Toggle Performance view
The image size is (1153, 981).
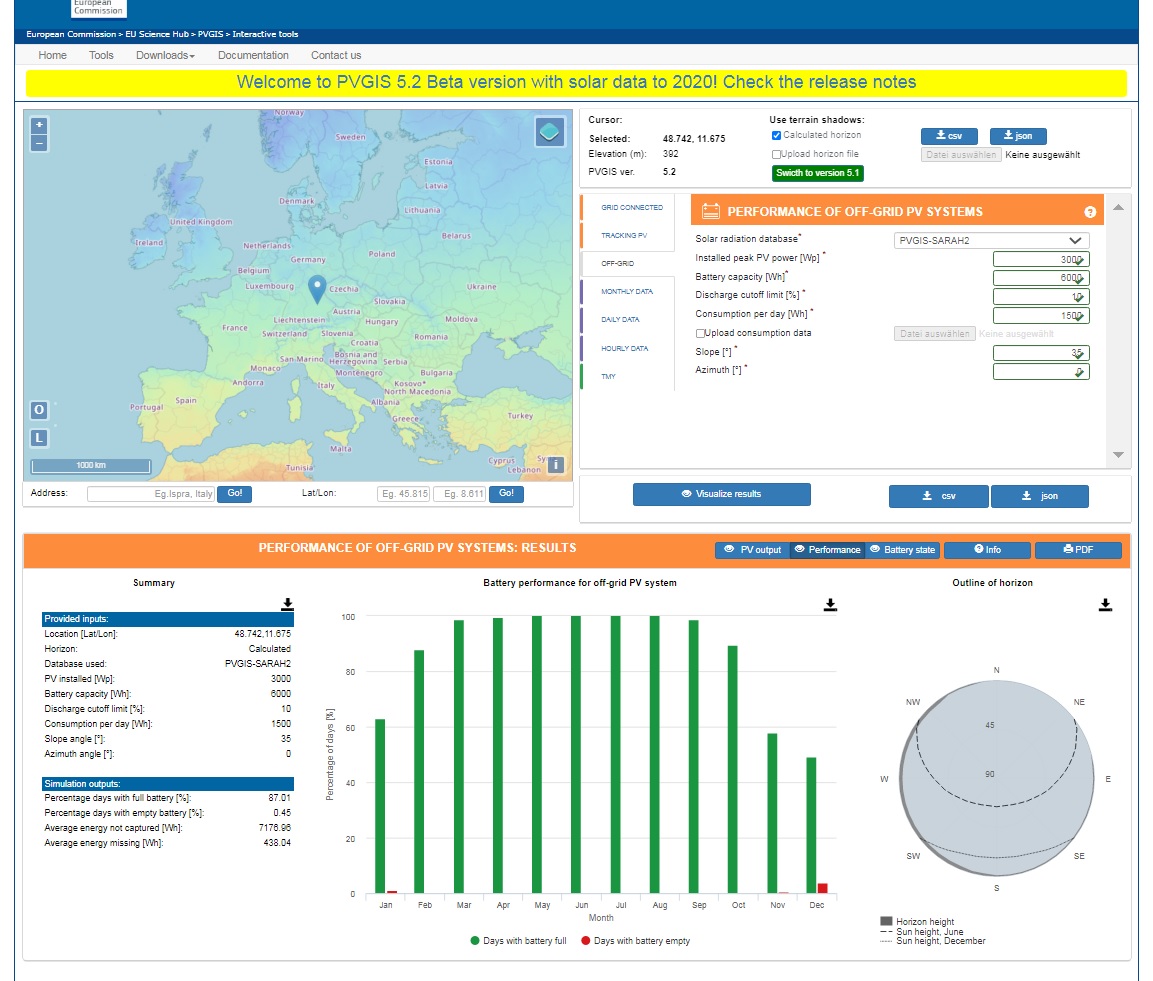click(827, 549)
